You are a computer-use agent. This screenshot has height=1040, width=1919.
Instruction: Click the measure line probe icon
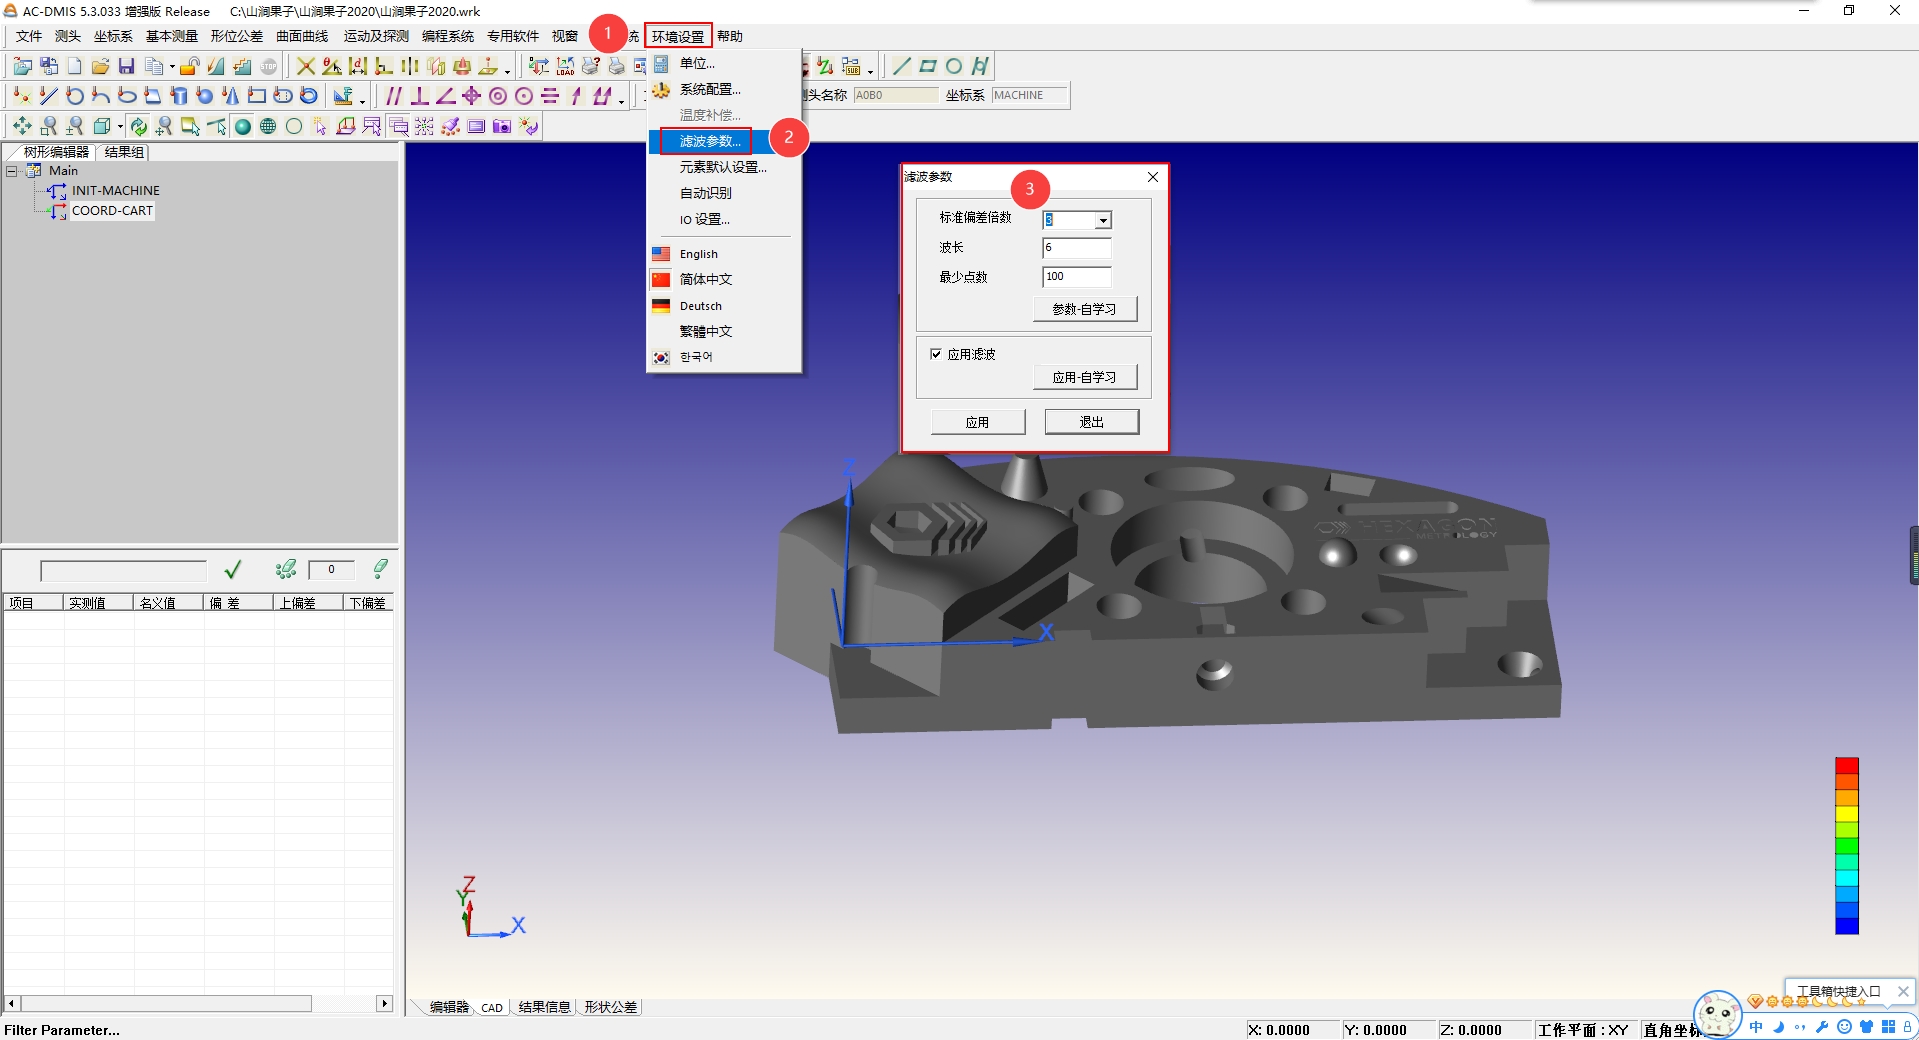pos(48,96)
